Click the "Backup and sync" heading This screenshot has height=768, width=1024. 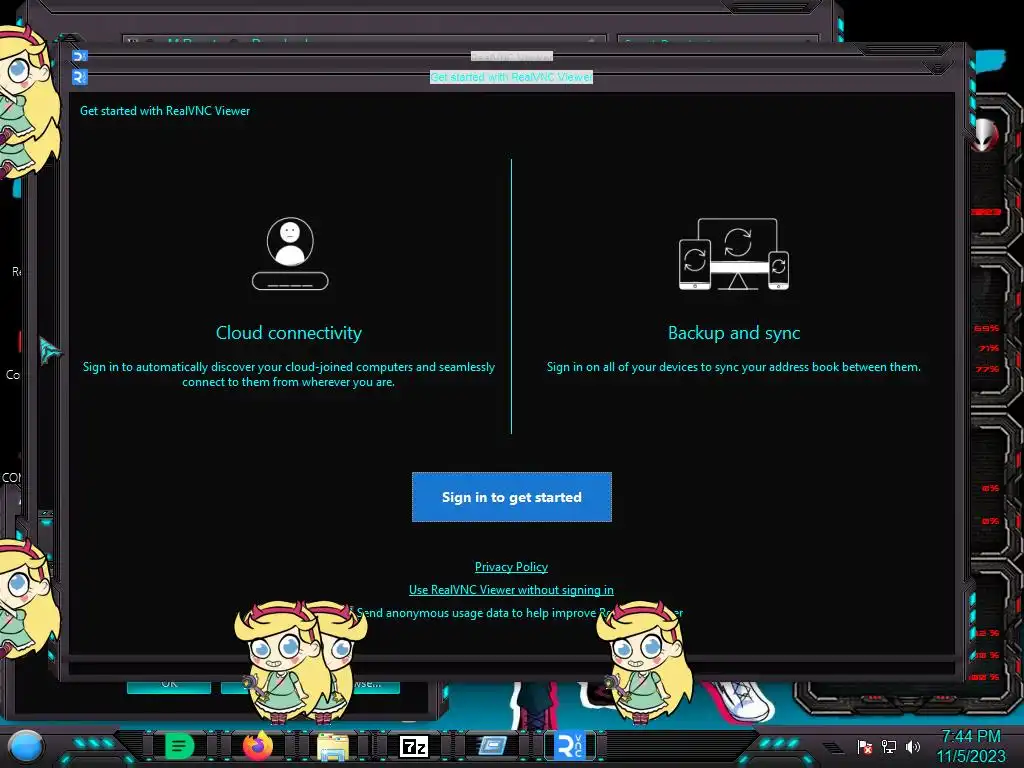[734, 333]
